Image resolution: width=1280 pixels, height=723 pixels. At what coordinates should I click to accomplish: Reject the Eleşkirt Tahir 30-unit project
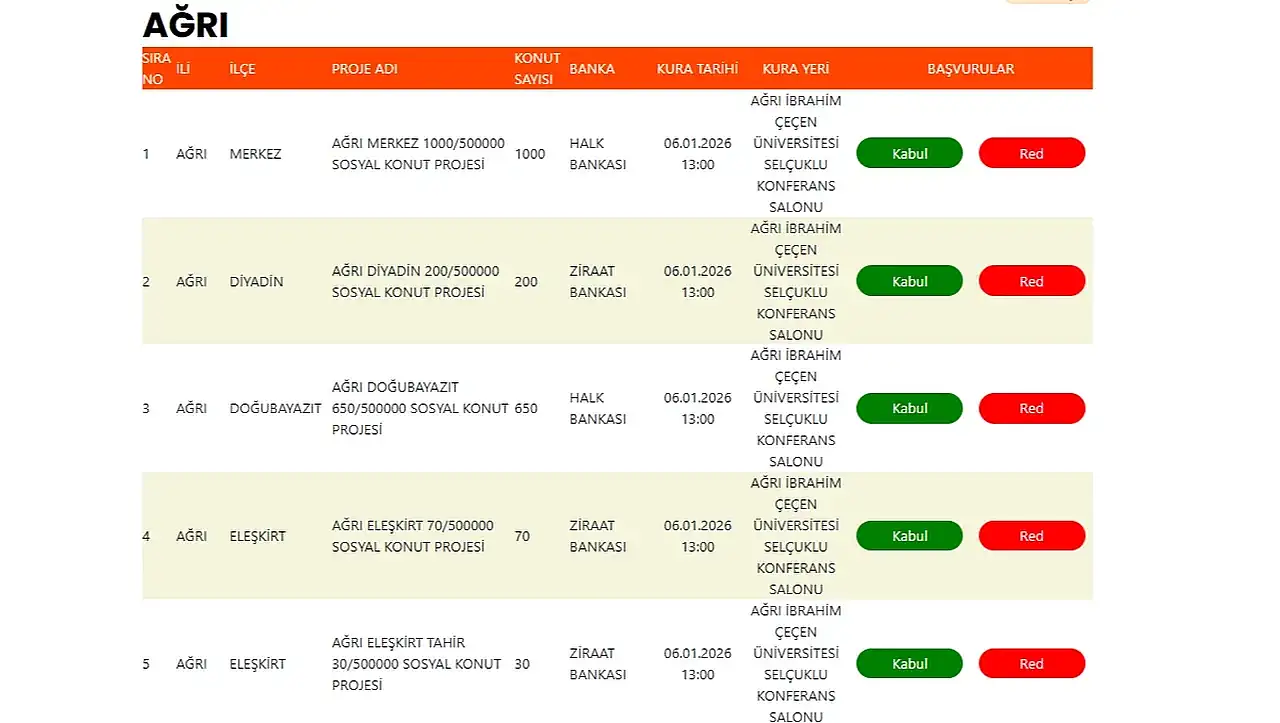pyautogui.click(x=1031, y=664)
